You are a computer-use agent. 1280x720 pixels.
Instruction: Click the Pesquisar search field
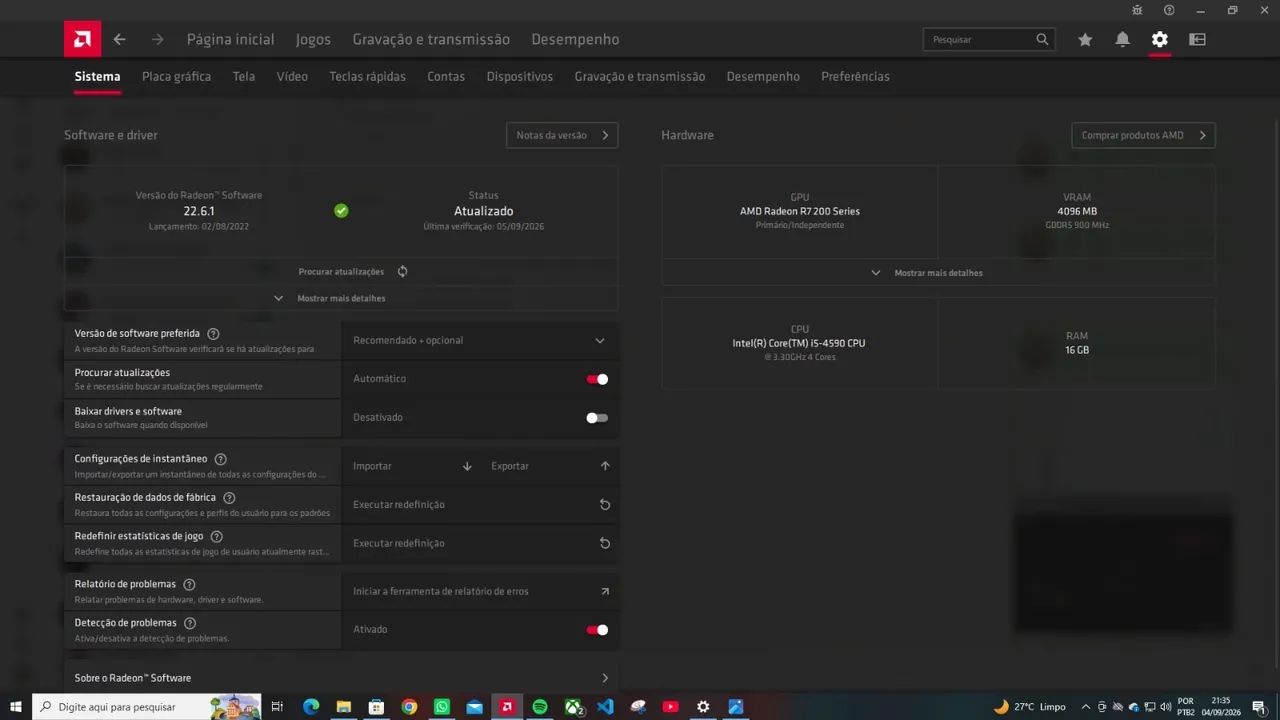[989, 39]
